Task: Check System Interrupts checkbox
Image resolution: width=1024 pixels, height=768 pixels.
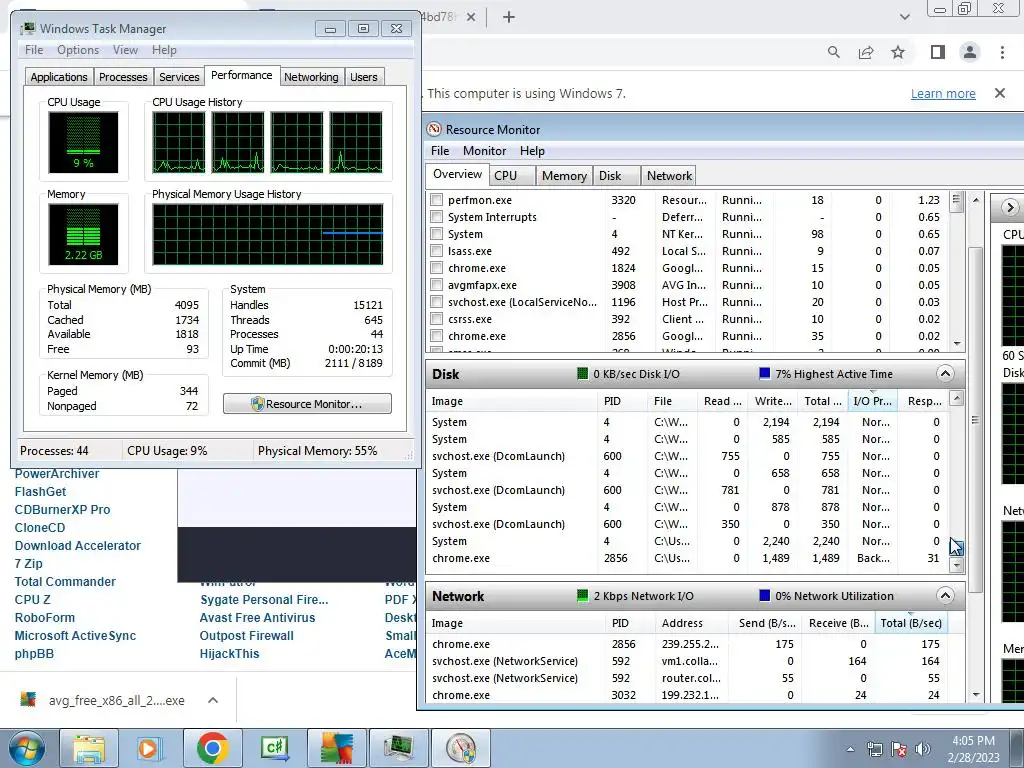Action: pos(436,217)
